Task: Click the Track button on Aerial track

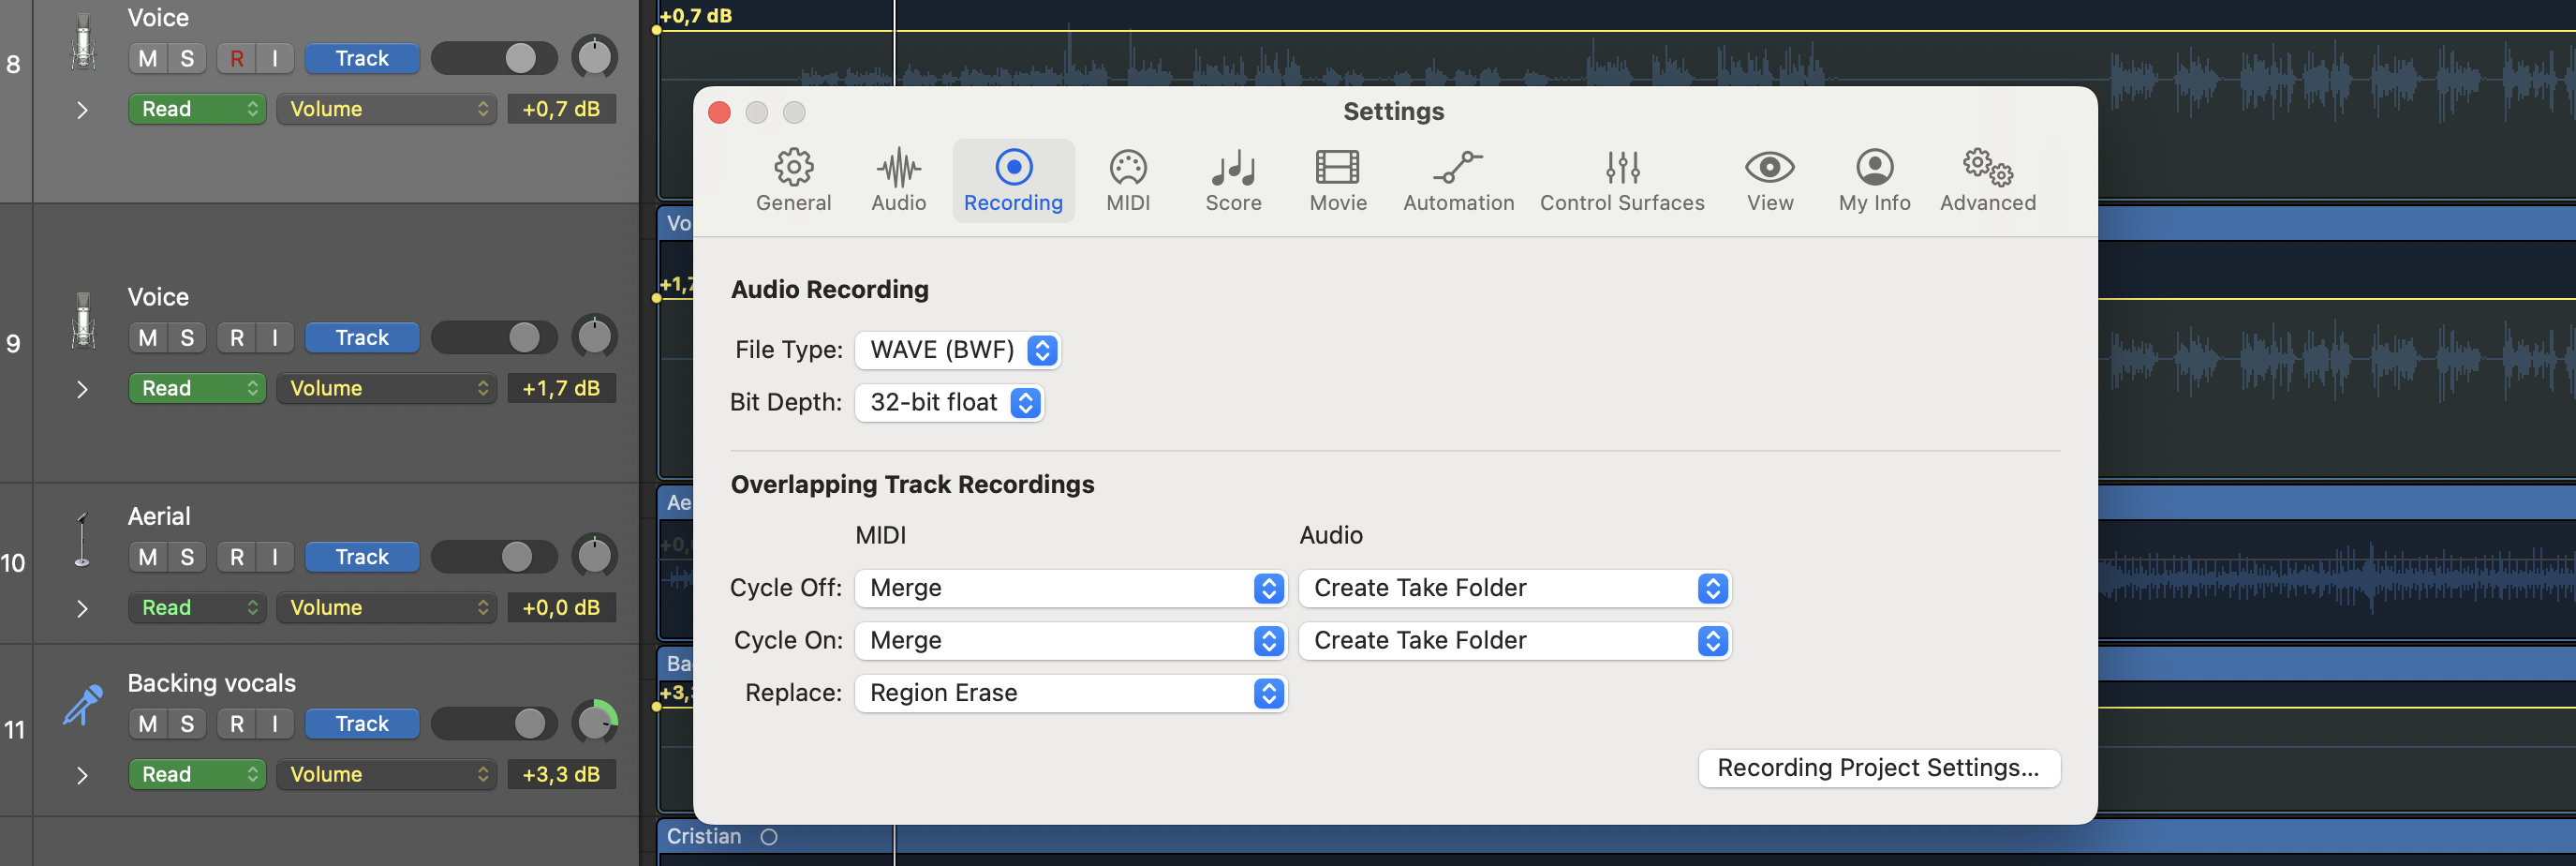Action: click(362, 556)
